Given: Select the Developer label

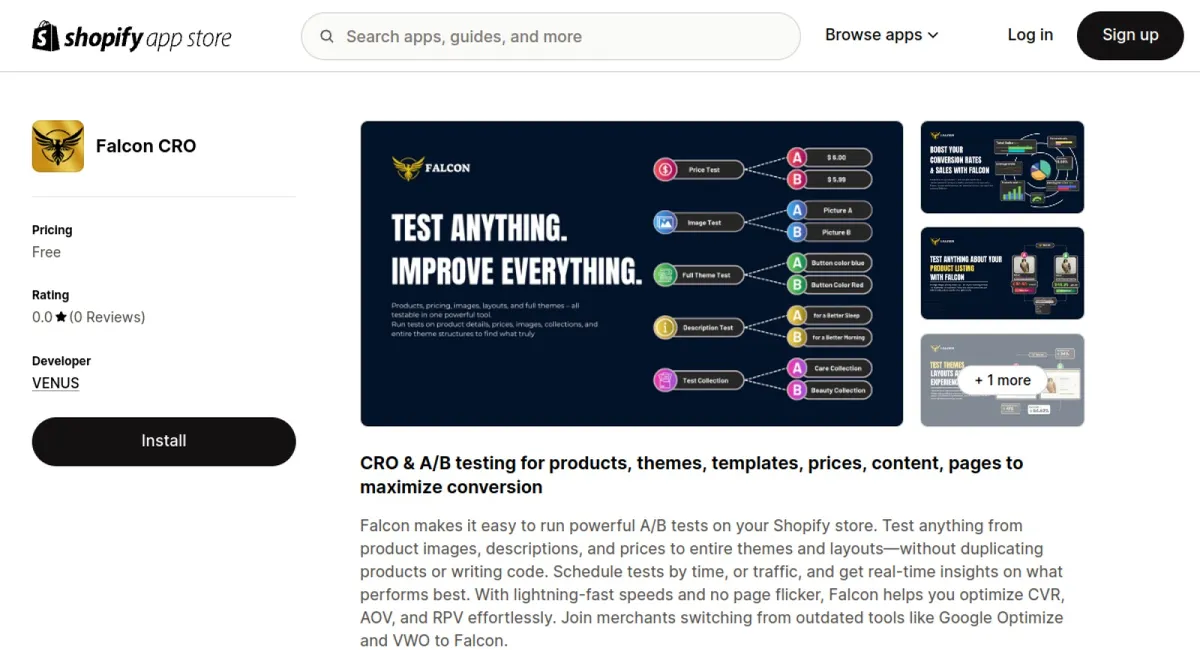Looking at the screenshot, I should pos(61,361).
